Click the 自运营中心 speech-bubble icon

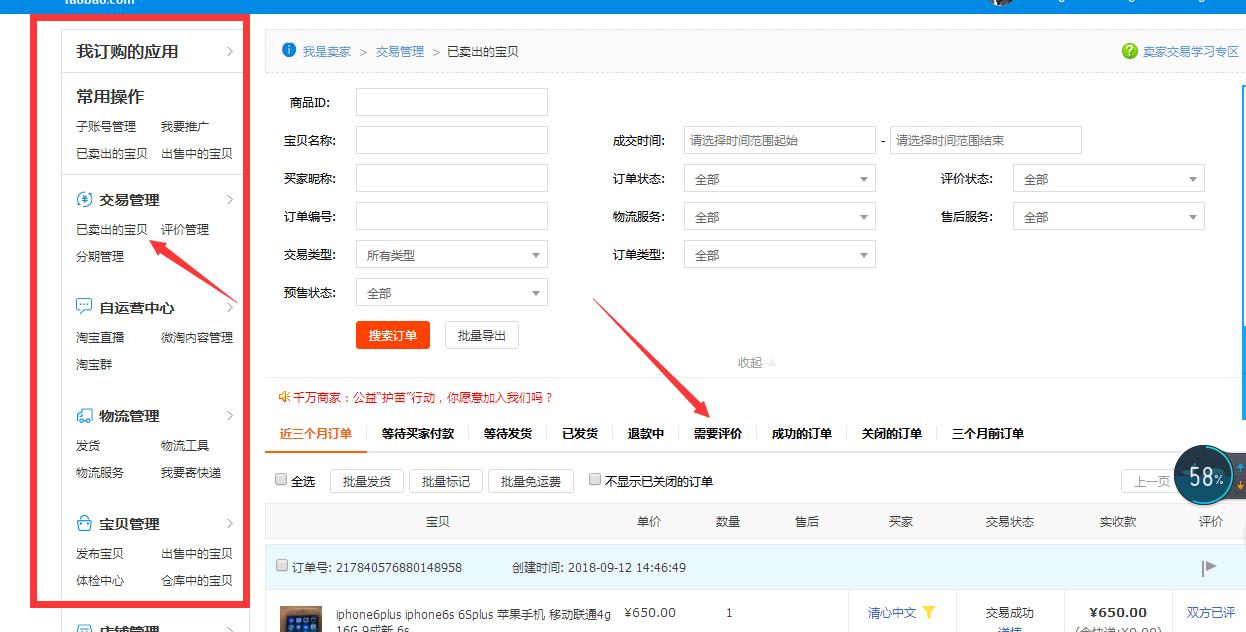pyautogui.click(x=83, y=307)
